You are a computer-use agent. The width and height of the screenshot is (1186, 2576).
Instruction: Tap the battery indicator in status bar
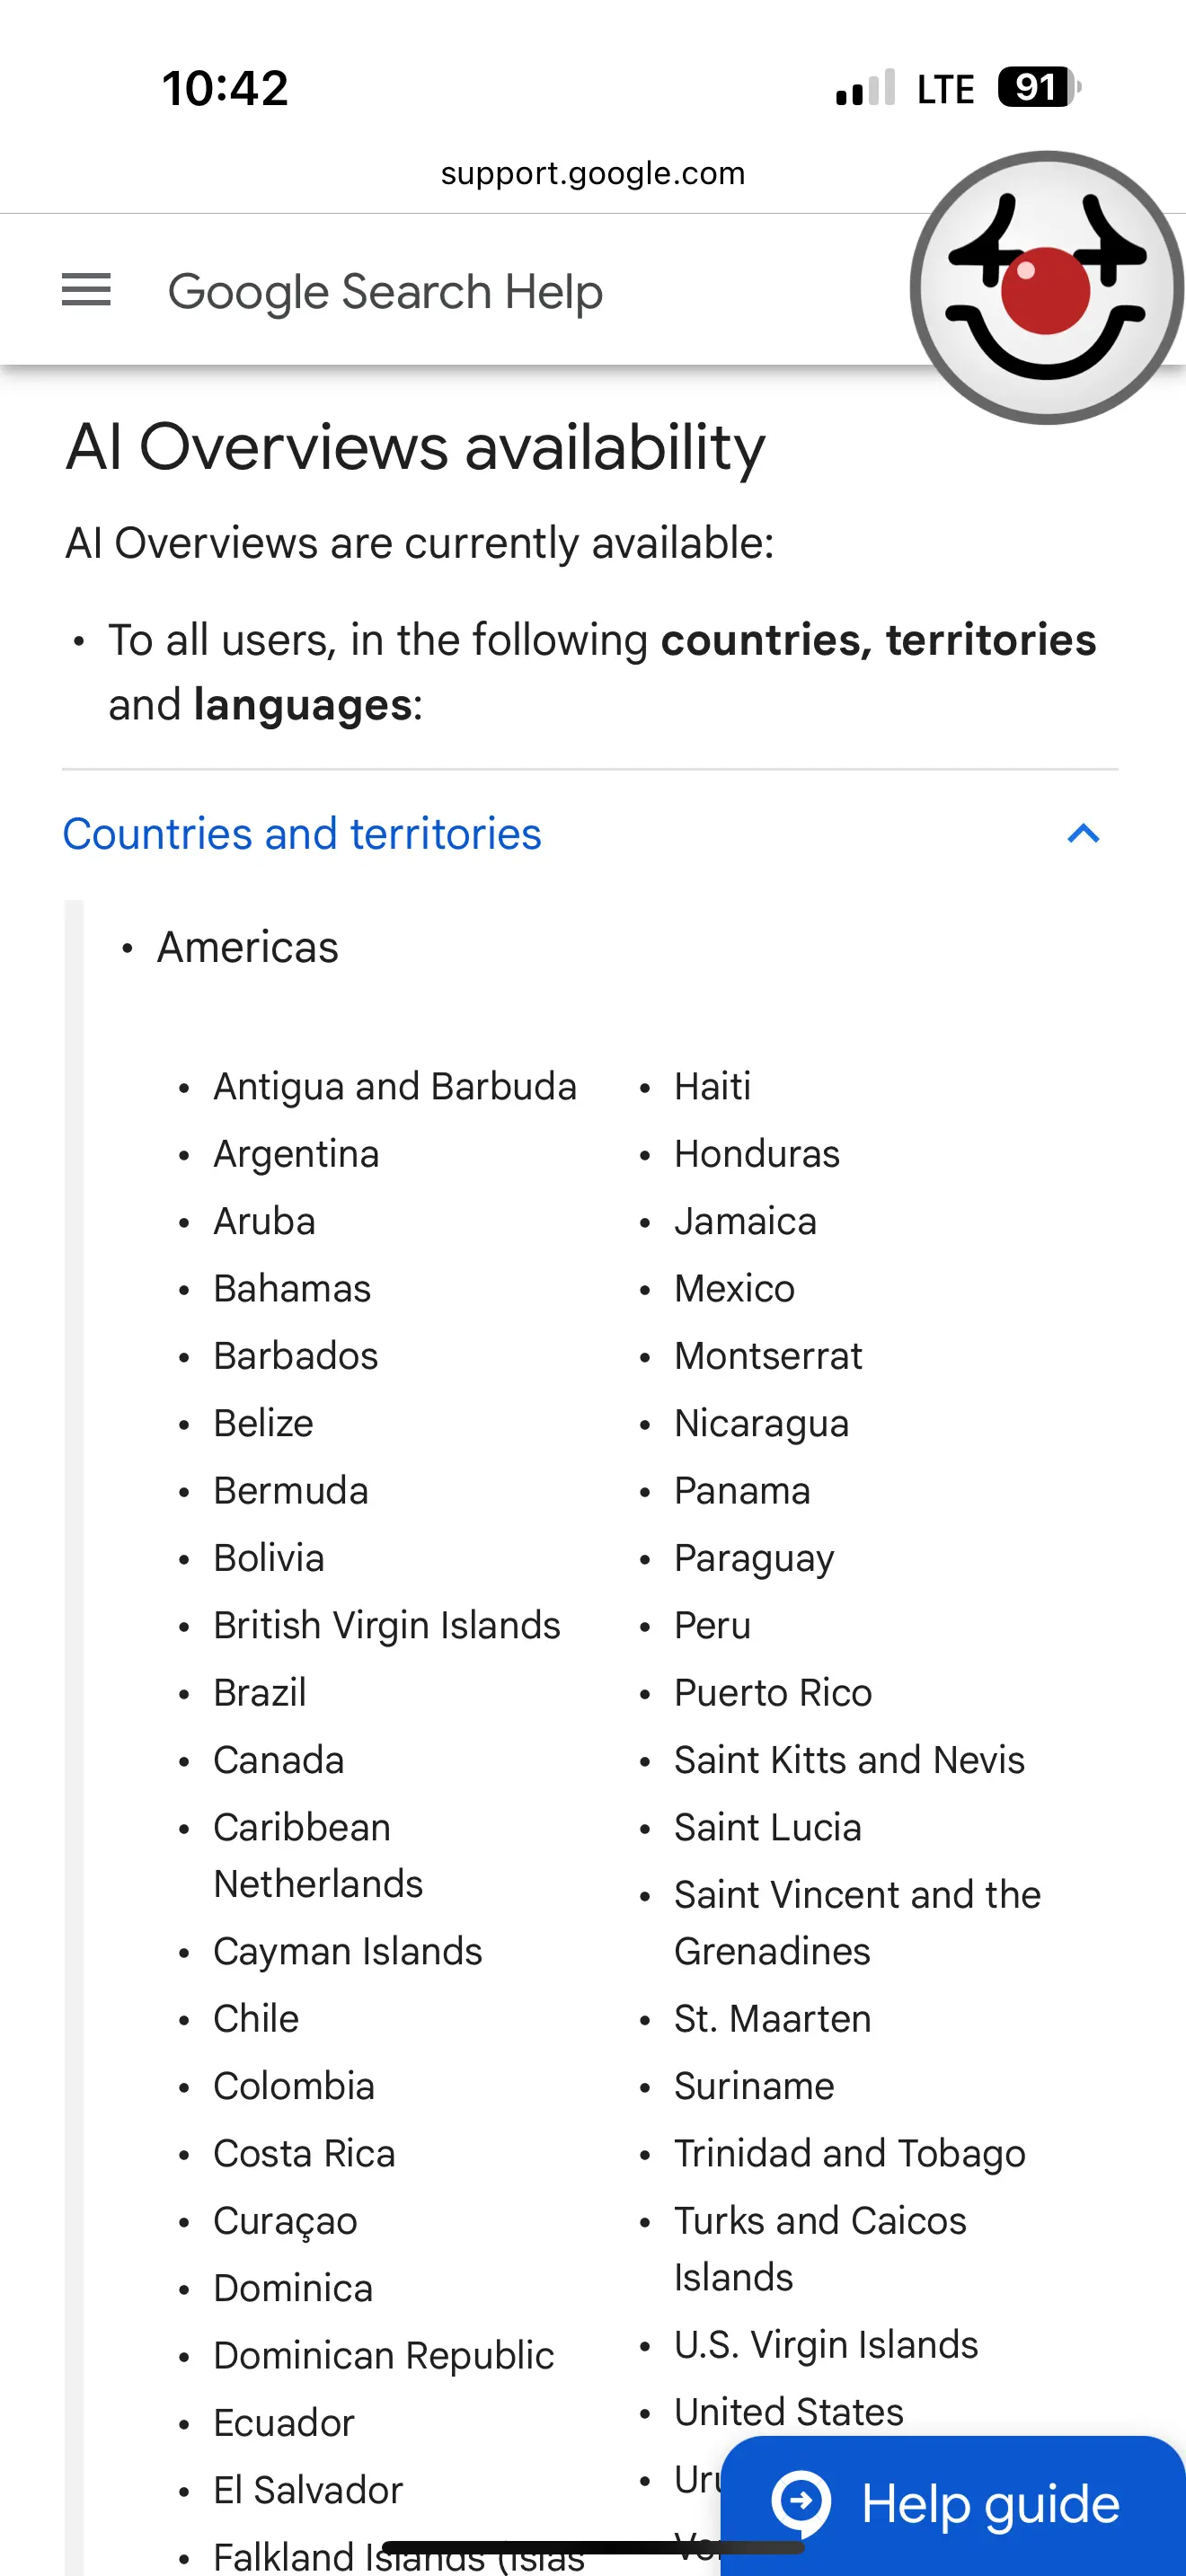(x=1039, y=87)
